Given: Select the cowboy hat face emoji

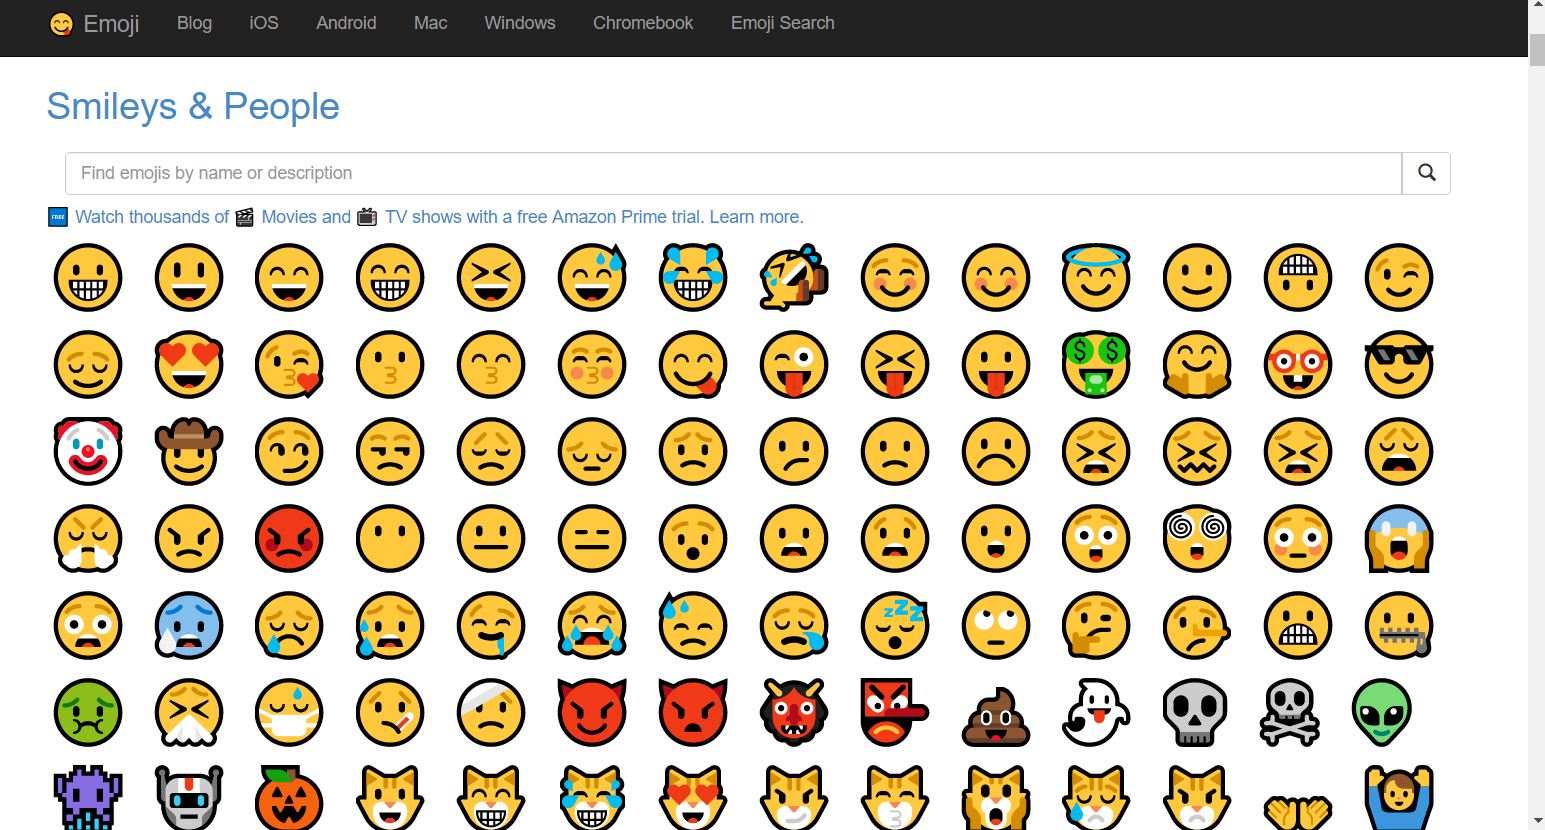Looking at the screenshot, I should (189, 452).
